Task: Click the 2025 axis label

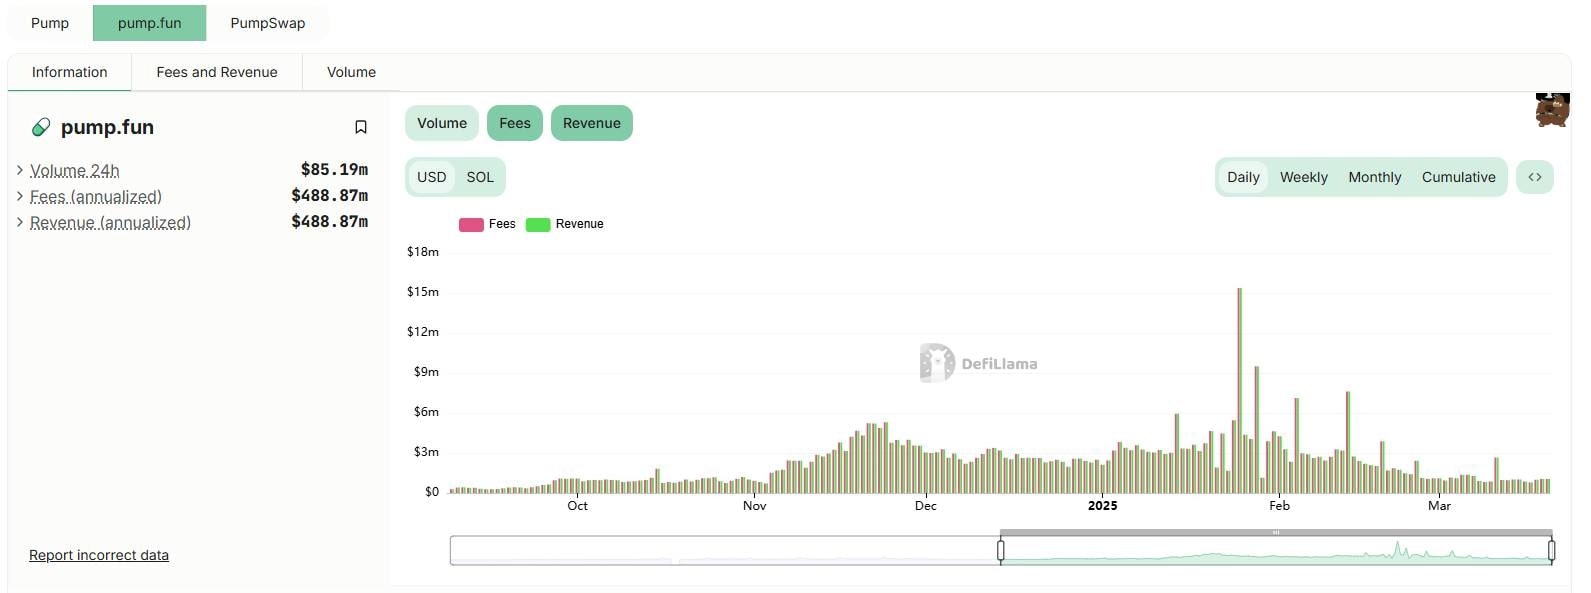Action: click(x=1103, y=506)
